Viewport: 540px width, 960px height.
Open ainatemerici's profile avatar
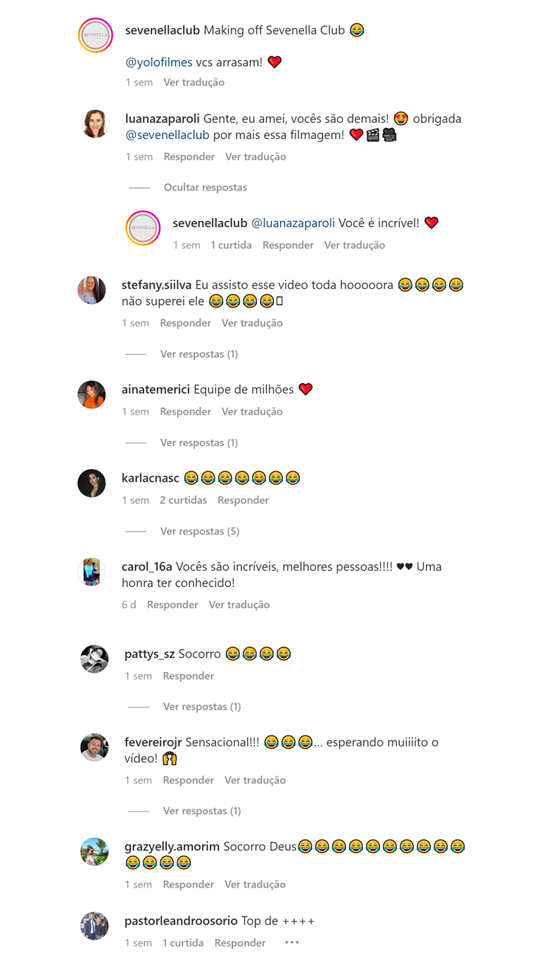tap(91, 394)
